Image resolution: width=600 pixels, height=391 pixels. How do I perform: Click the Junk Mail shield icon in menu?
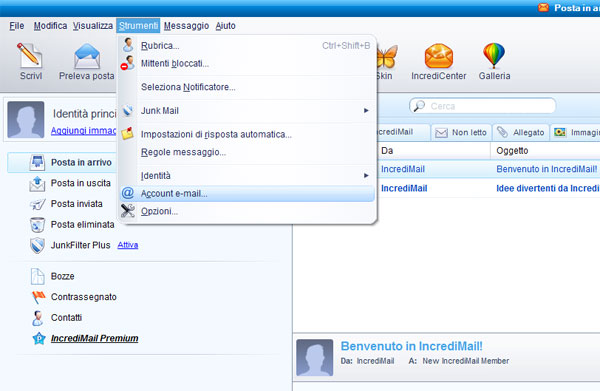point(127,111)
